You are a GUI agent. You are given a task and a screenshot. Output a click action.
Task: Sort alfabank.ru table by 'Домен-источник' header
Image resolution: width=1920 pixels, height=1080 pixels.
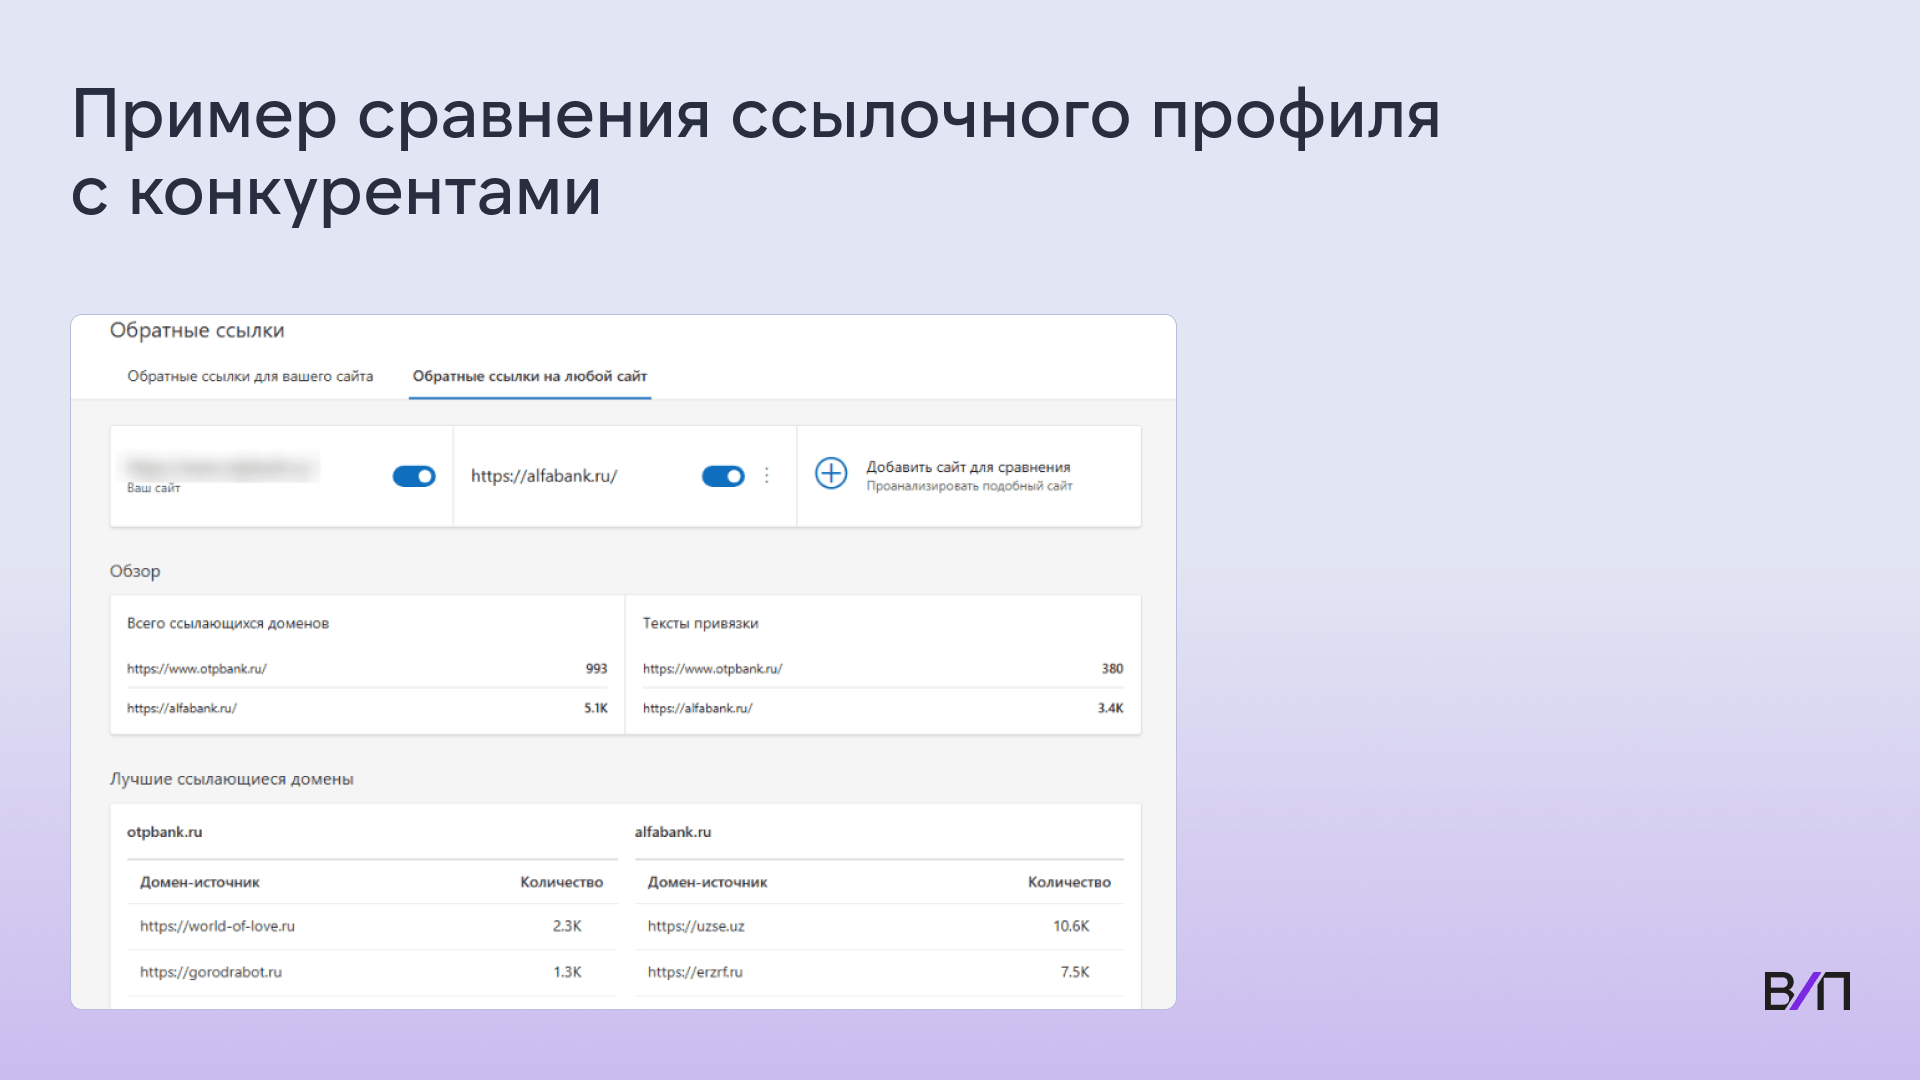click(707, 882)
